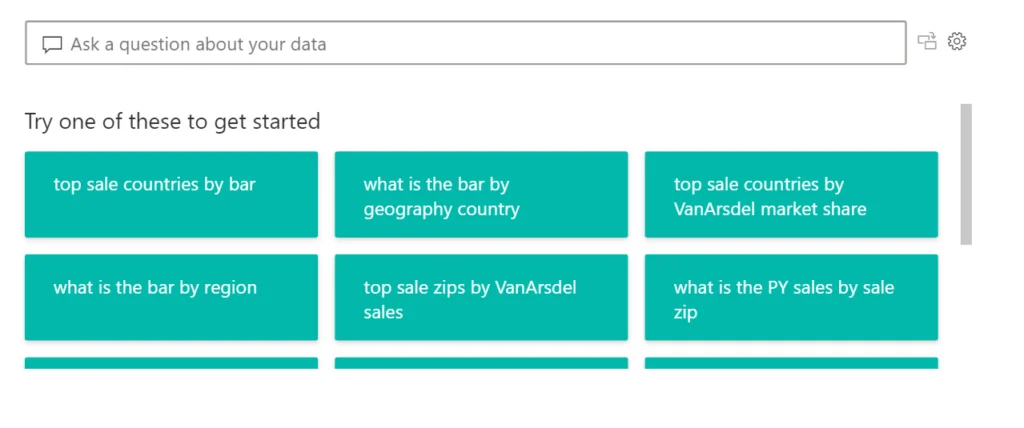
Task: Choose 'top sale zips by VanArsdel sales' suggestion
Action: click(481, 297)
